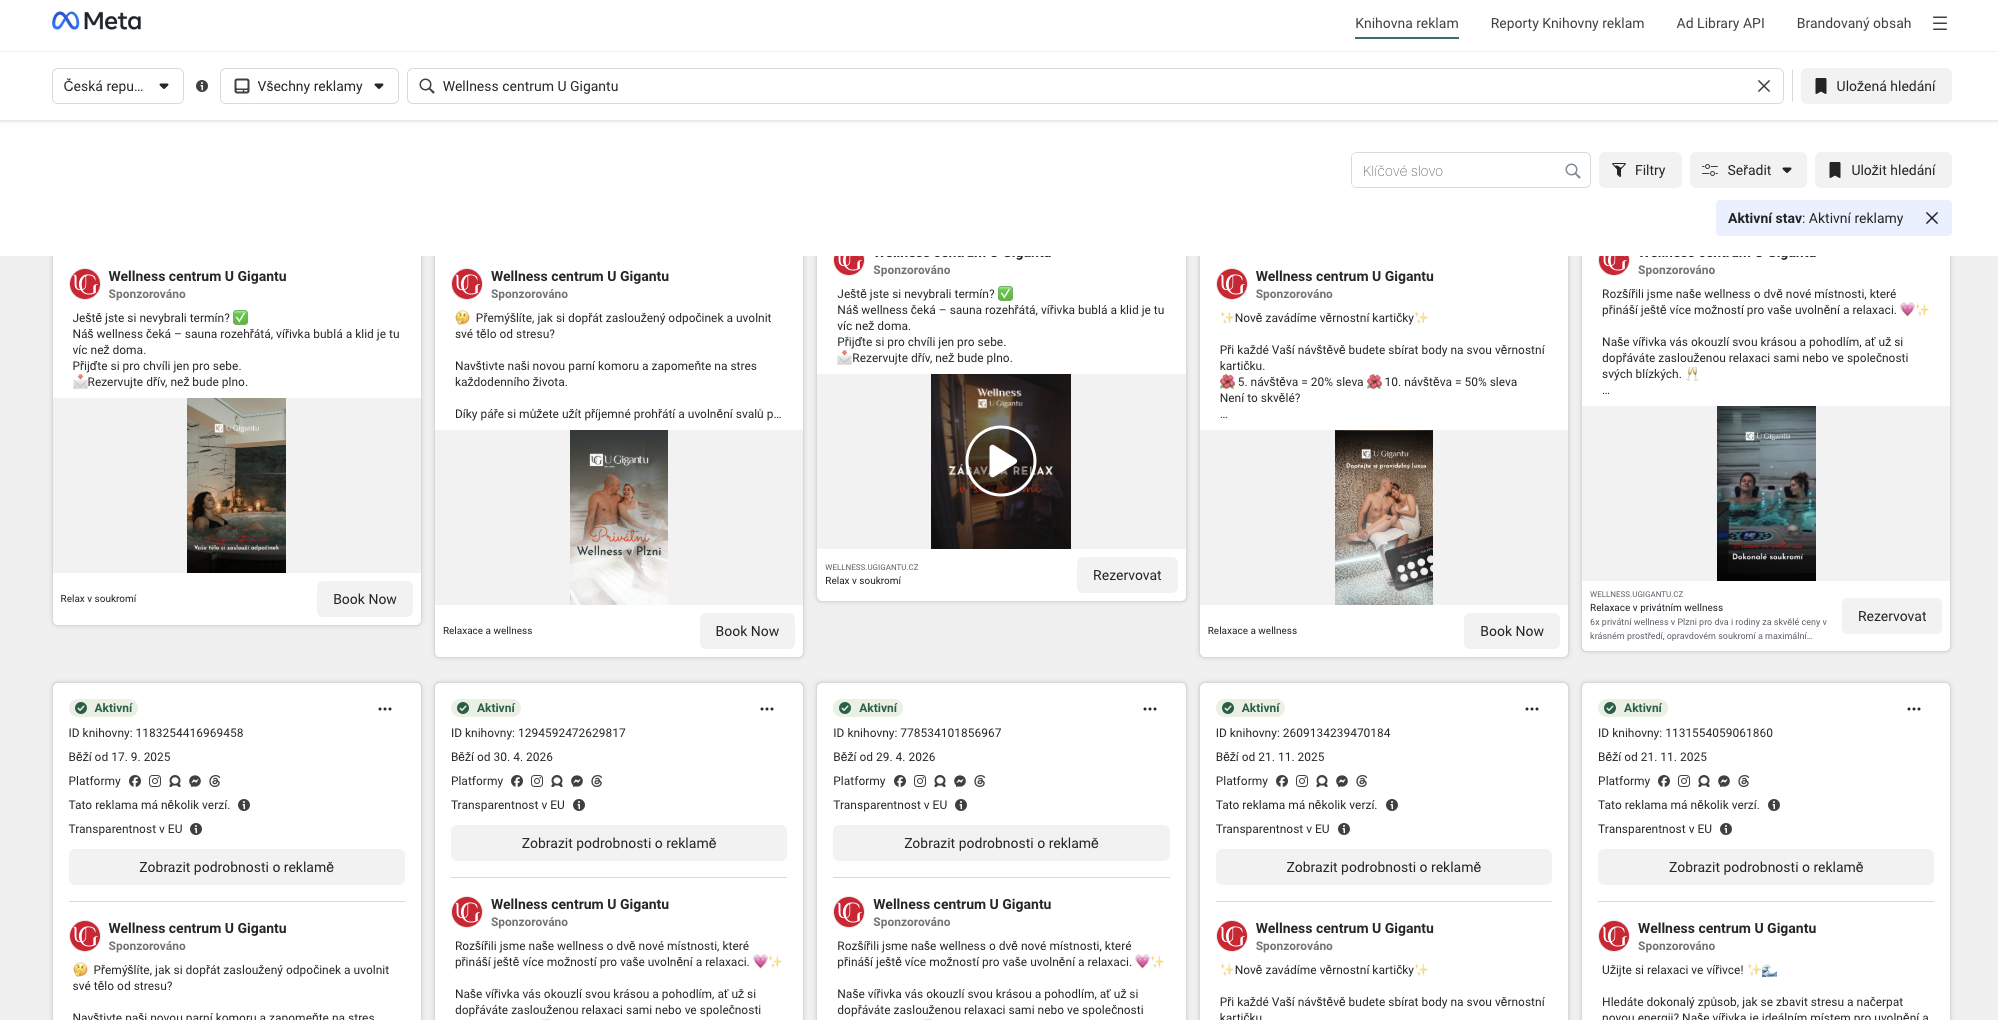Click Facebook platform icon for ad 778534101856967

coord(900,781)
